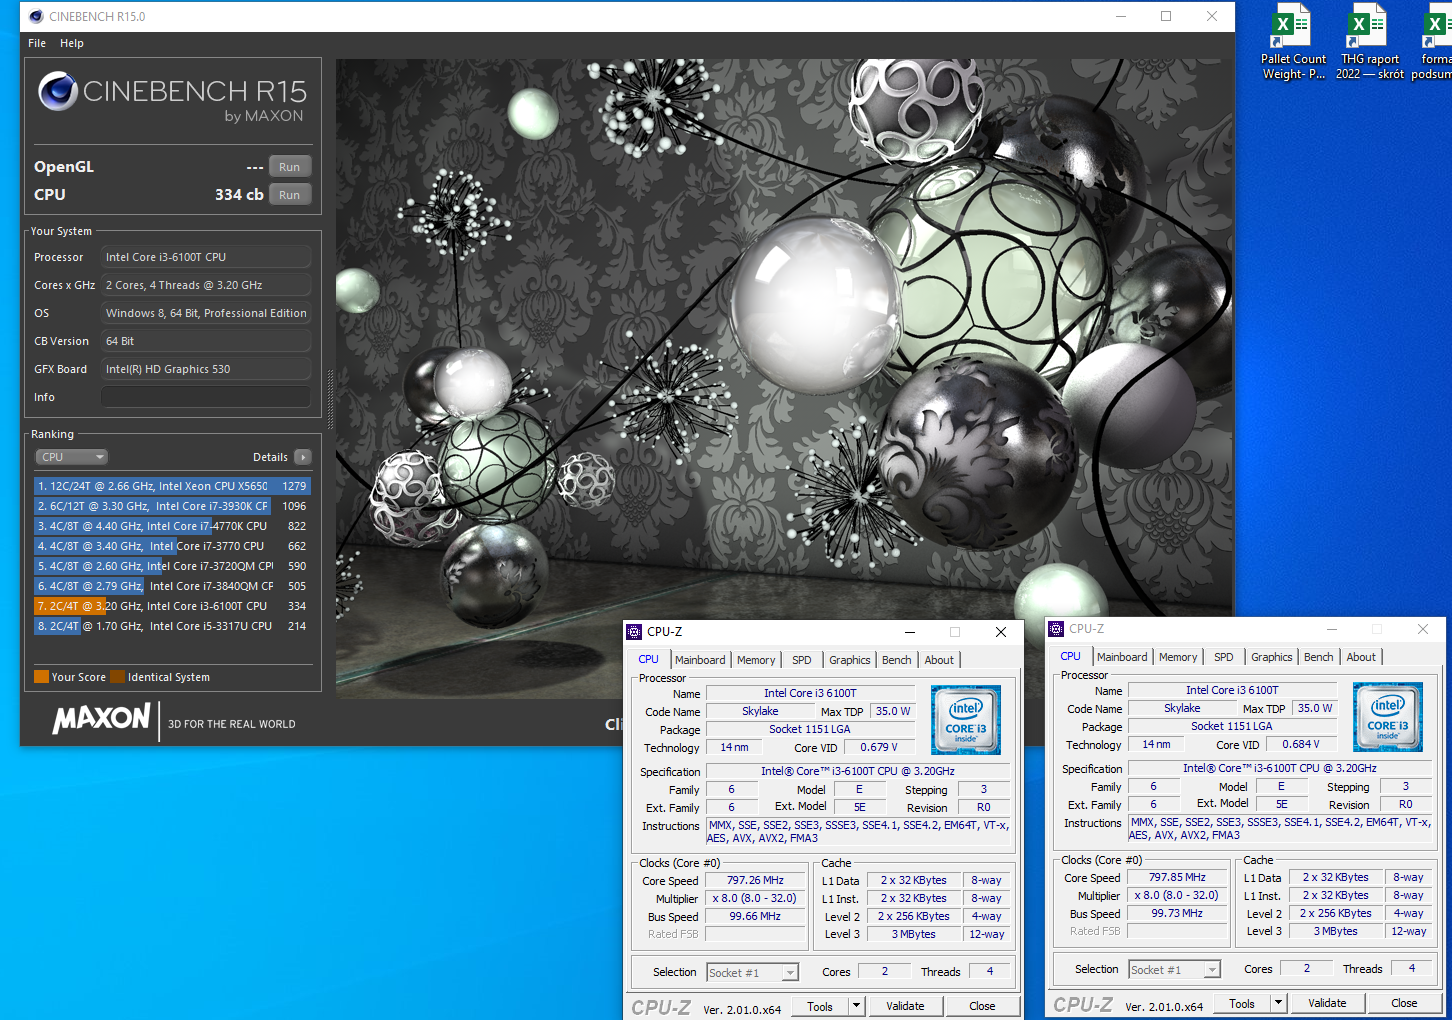Click Core Speed value 797.85 MHz
1452x1020 pixels.
coord(1177,877)
